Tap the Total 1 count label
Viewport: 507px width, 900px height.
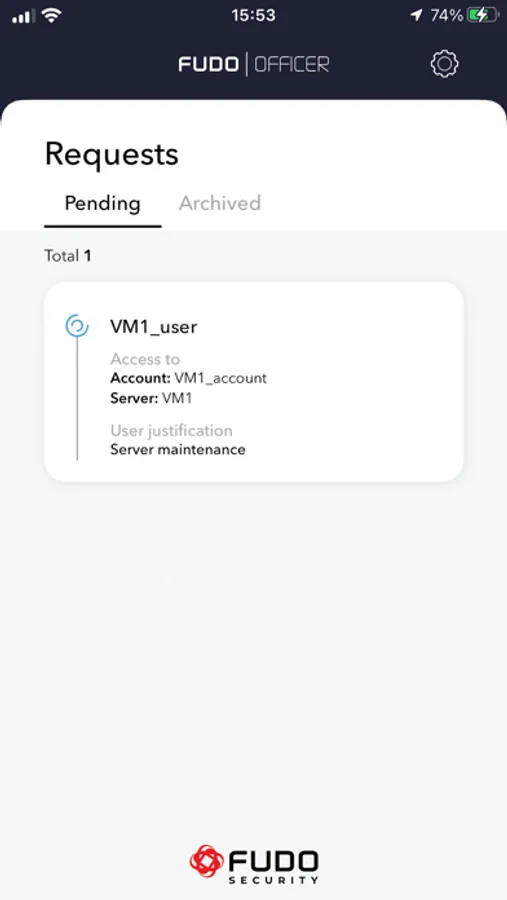68,256
